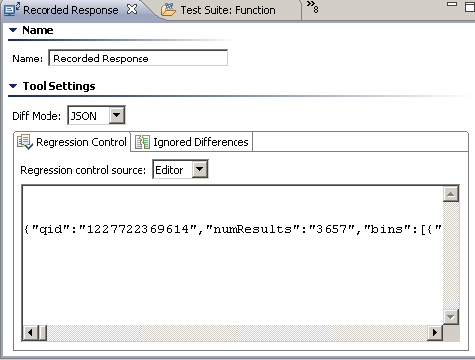
Task: Collapse the Name section
Action: 13,30
